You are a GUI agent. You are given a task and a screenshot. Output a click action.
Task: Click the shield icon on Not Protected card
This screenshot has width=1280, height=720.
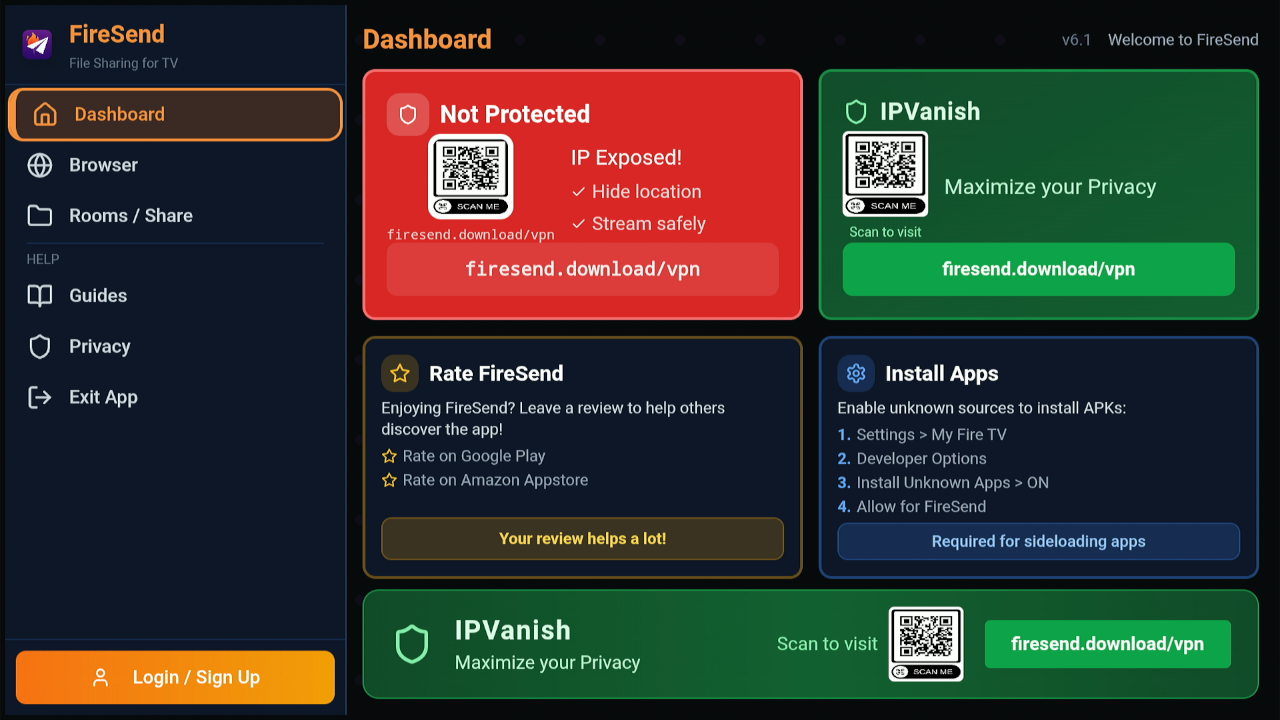[408, 115]
